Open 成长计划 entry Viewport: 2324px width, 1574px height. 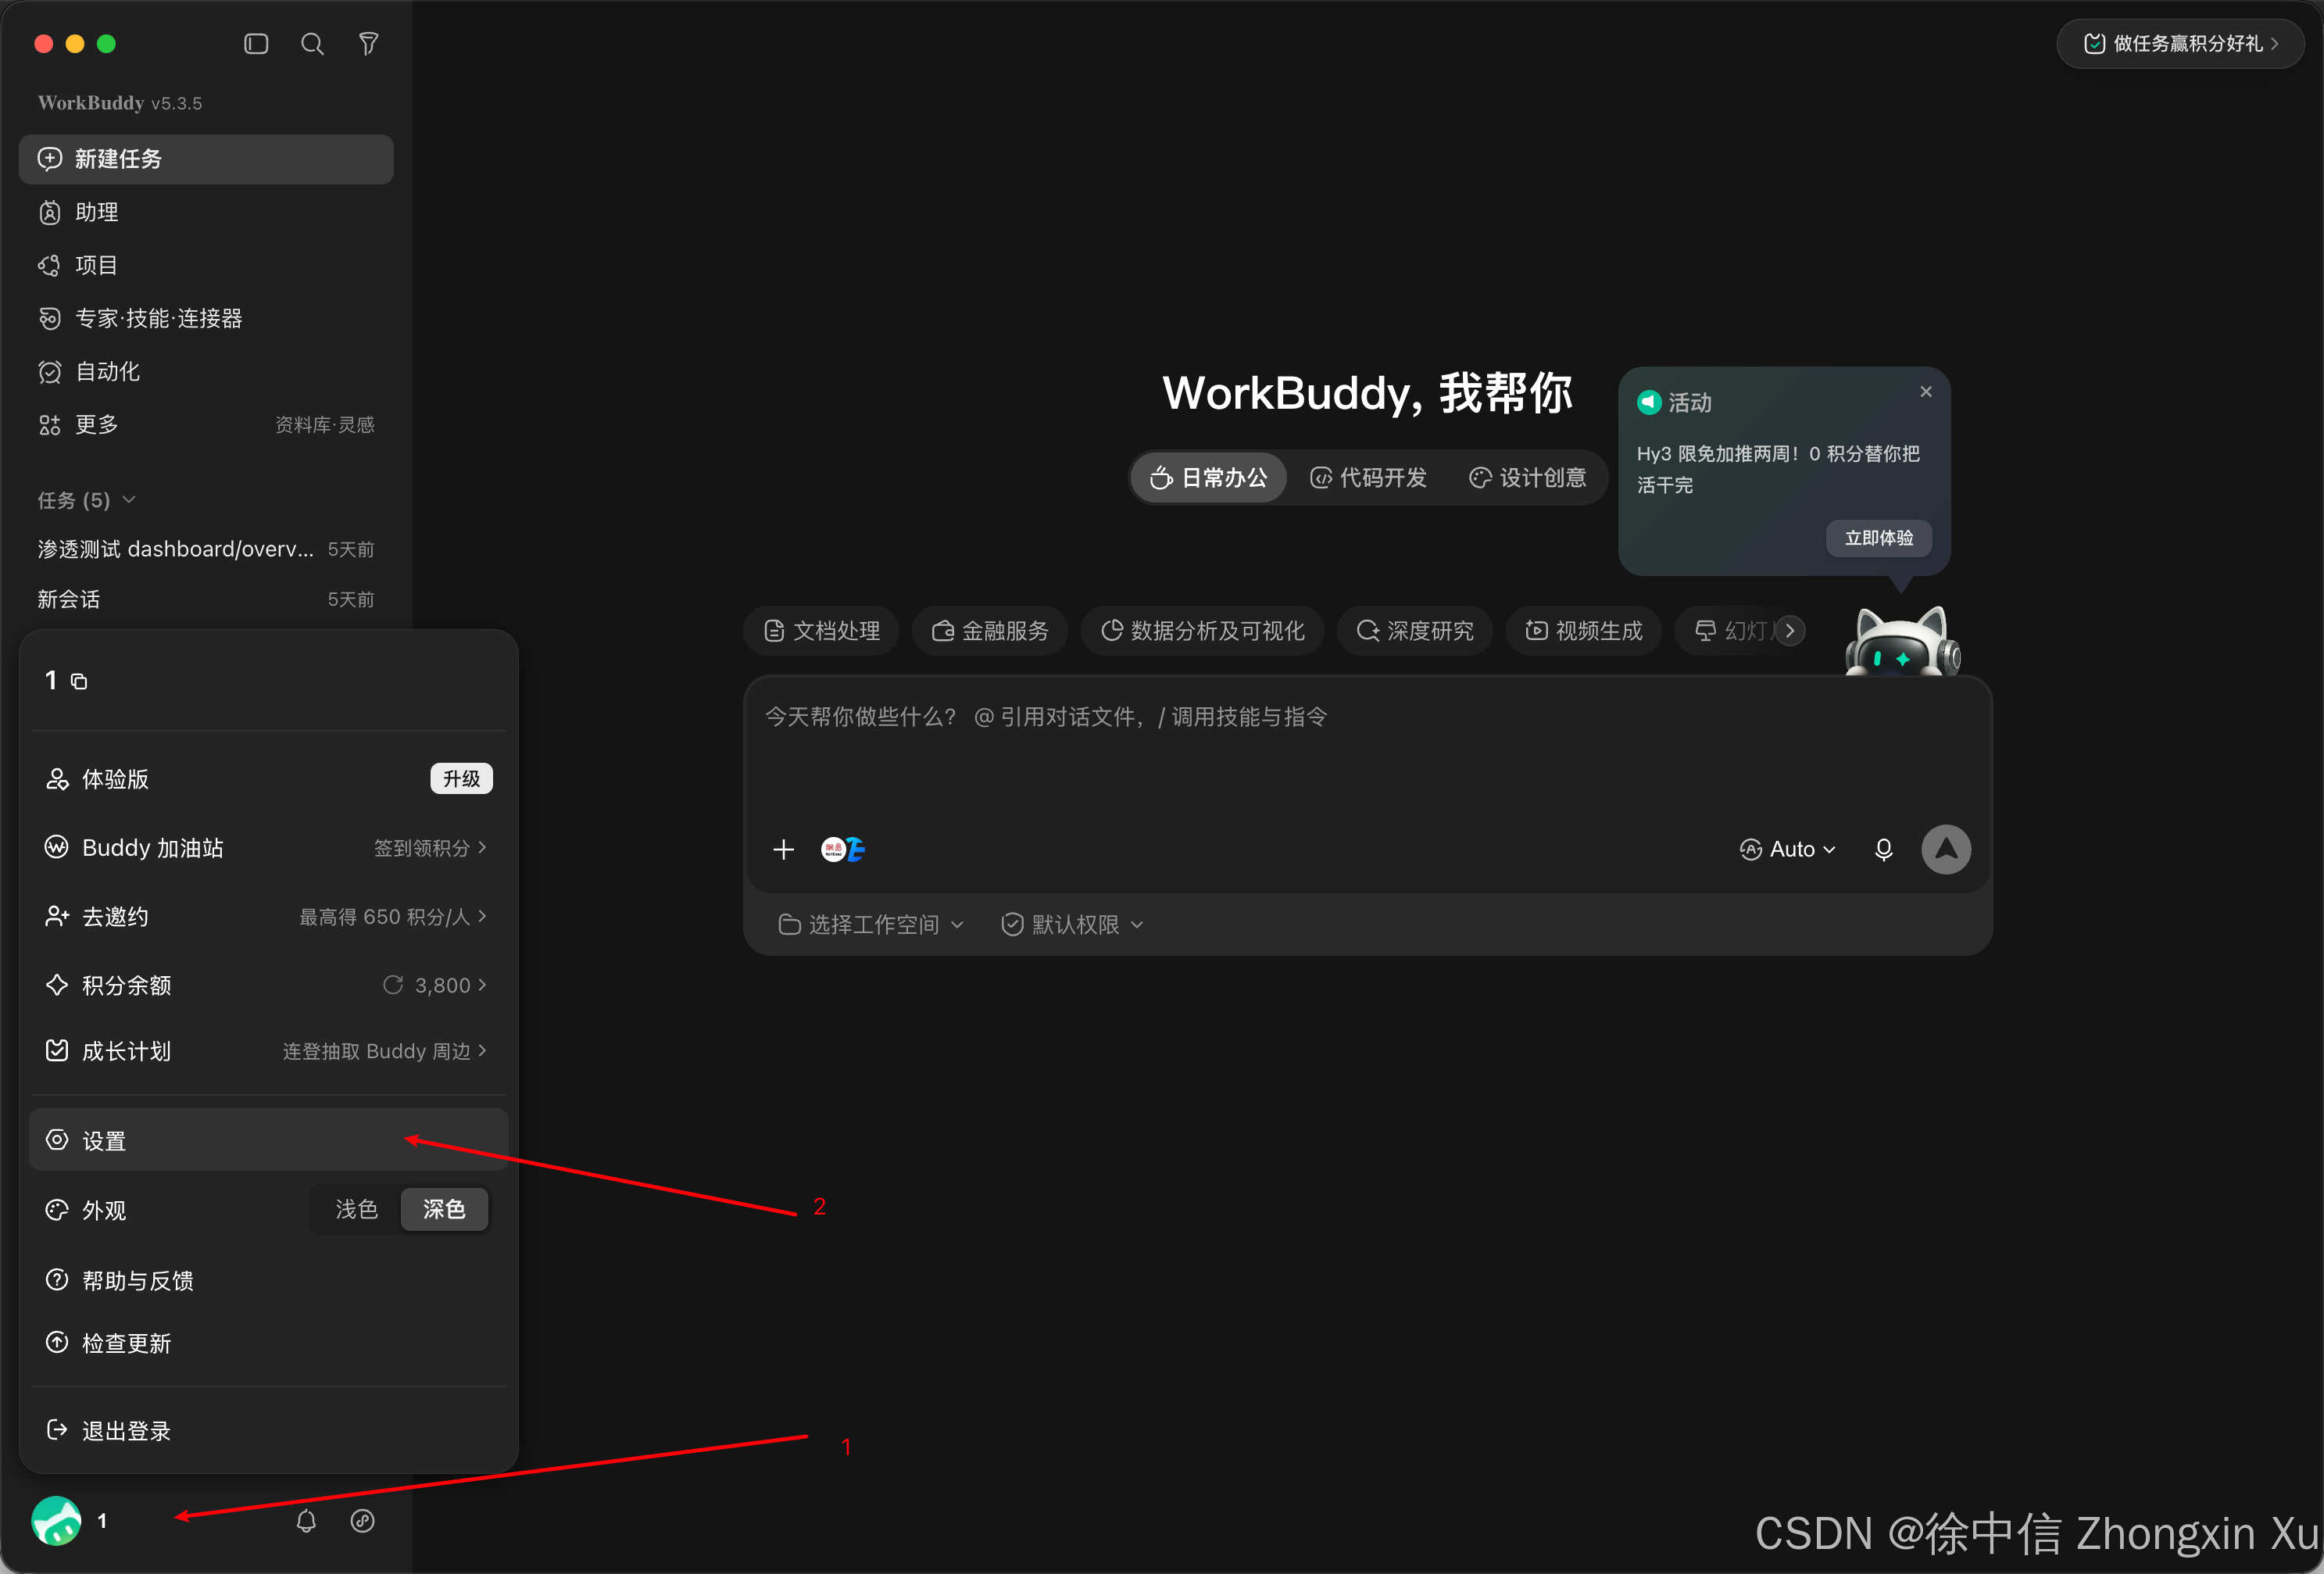click(x=268, y=1051)
